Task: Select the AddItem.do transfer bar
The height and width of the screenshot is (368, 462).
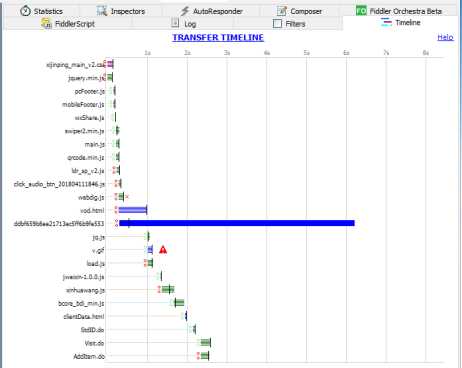Action: click(204, 356)
